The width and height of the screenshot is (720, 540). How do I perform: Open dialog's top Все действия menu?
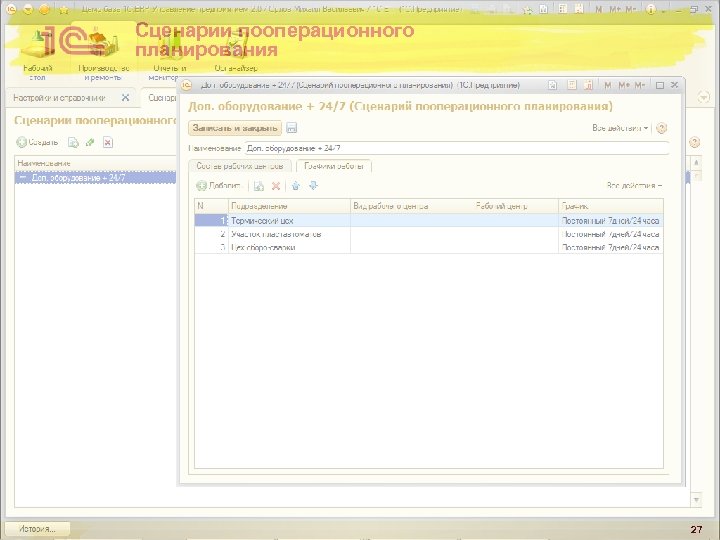tap(620, 128)
